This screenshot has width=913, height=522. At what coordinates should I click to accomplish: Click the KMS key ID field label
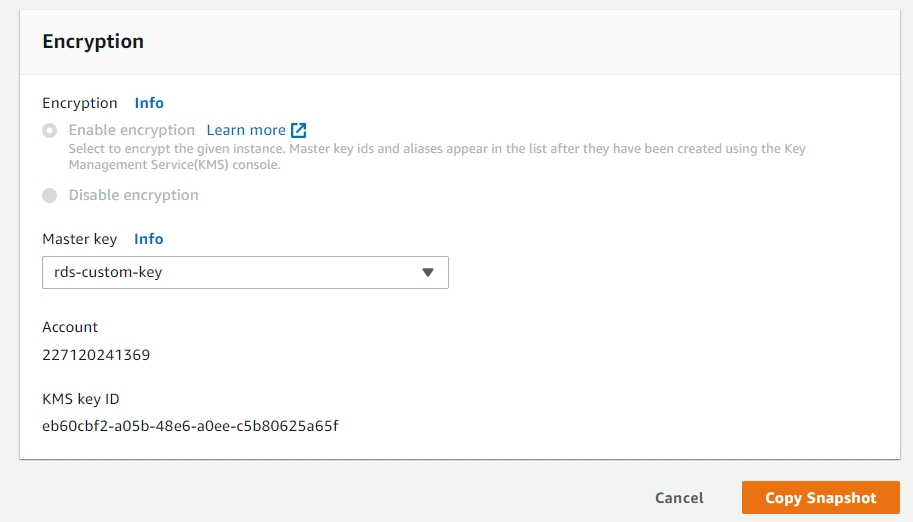tap(81, 399)
